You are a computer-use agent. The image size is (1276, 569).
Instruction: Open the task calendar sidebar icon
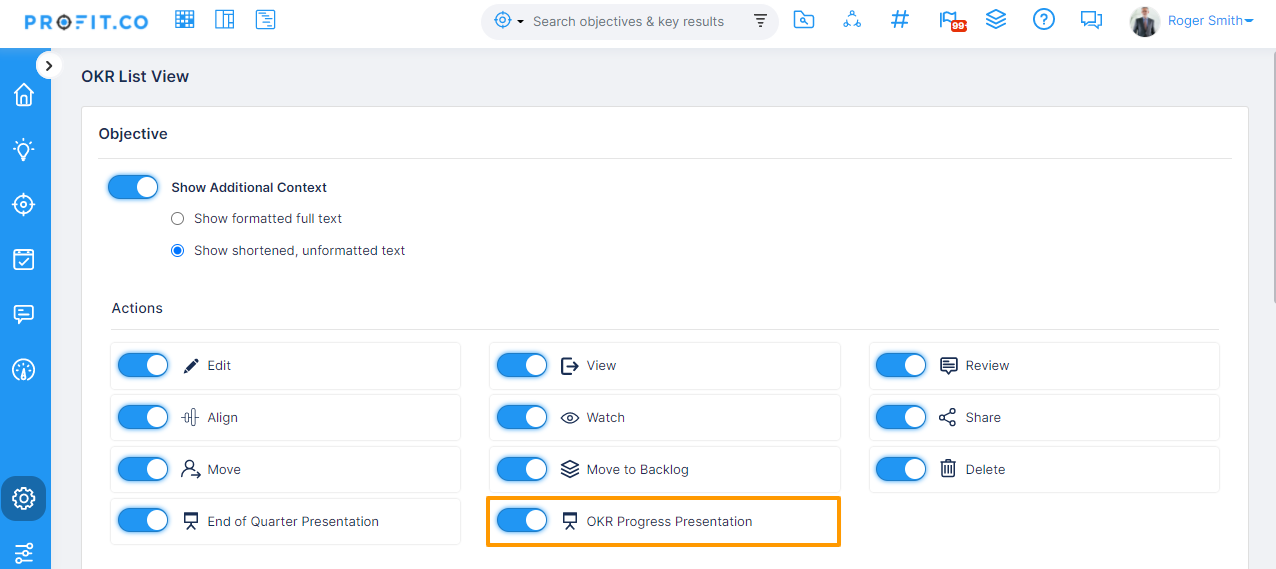(24, 260)
